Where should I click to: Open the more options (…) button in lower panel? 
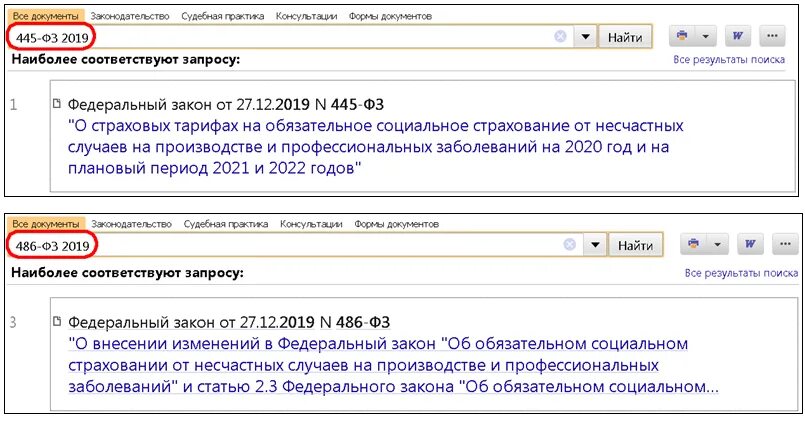(785, 244)
